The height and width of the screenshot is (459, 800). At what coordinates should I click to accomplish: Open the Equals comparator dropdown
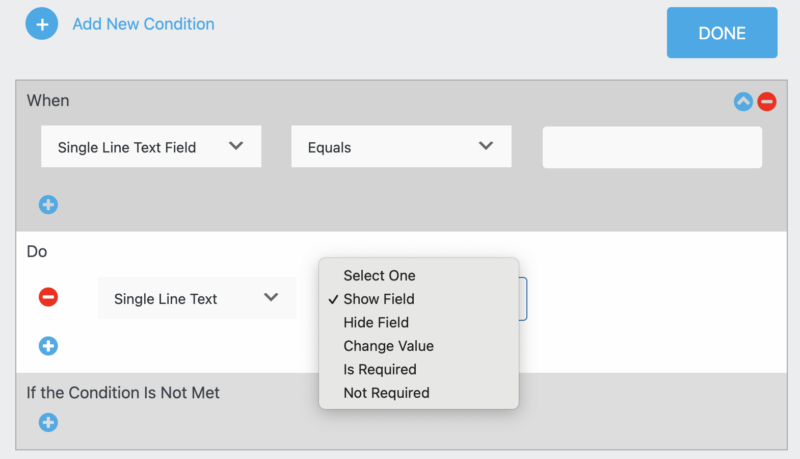point(401,147)
